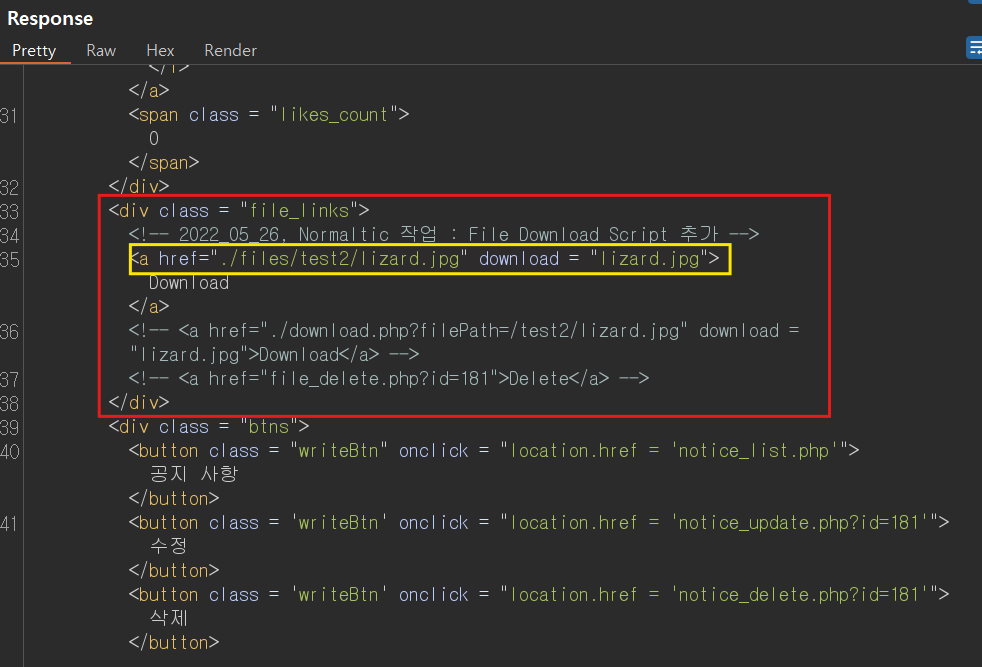Select the Render tab

[x=230, y=50]
